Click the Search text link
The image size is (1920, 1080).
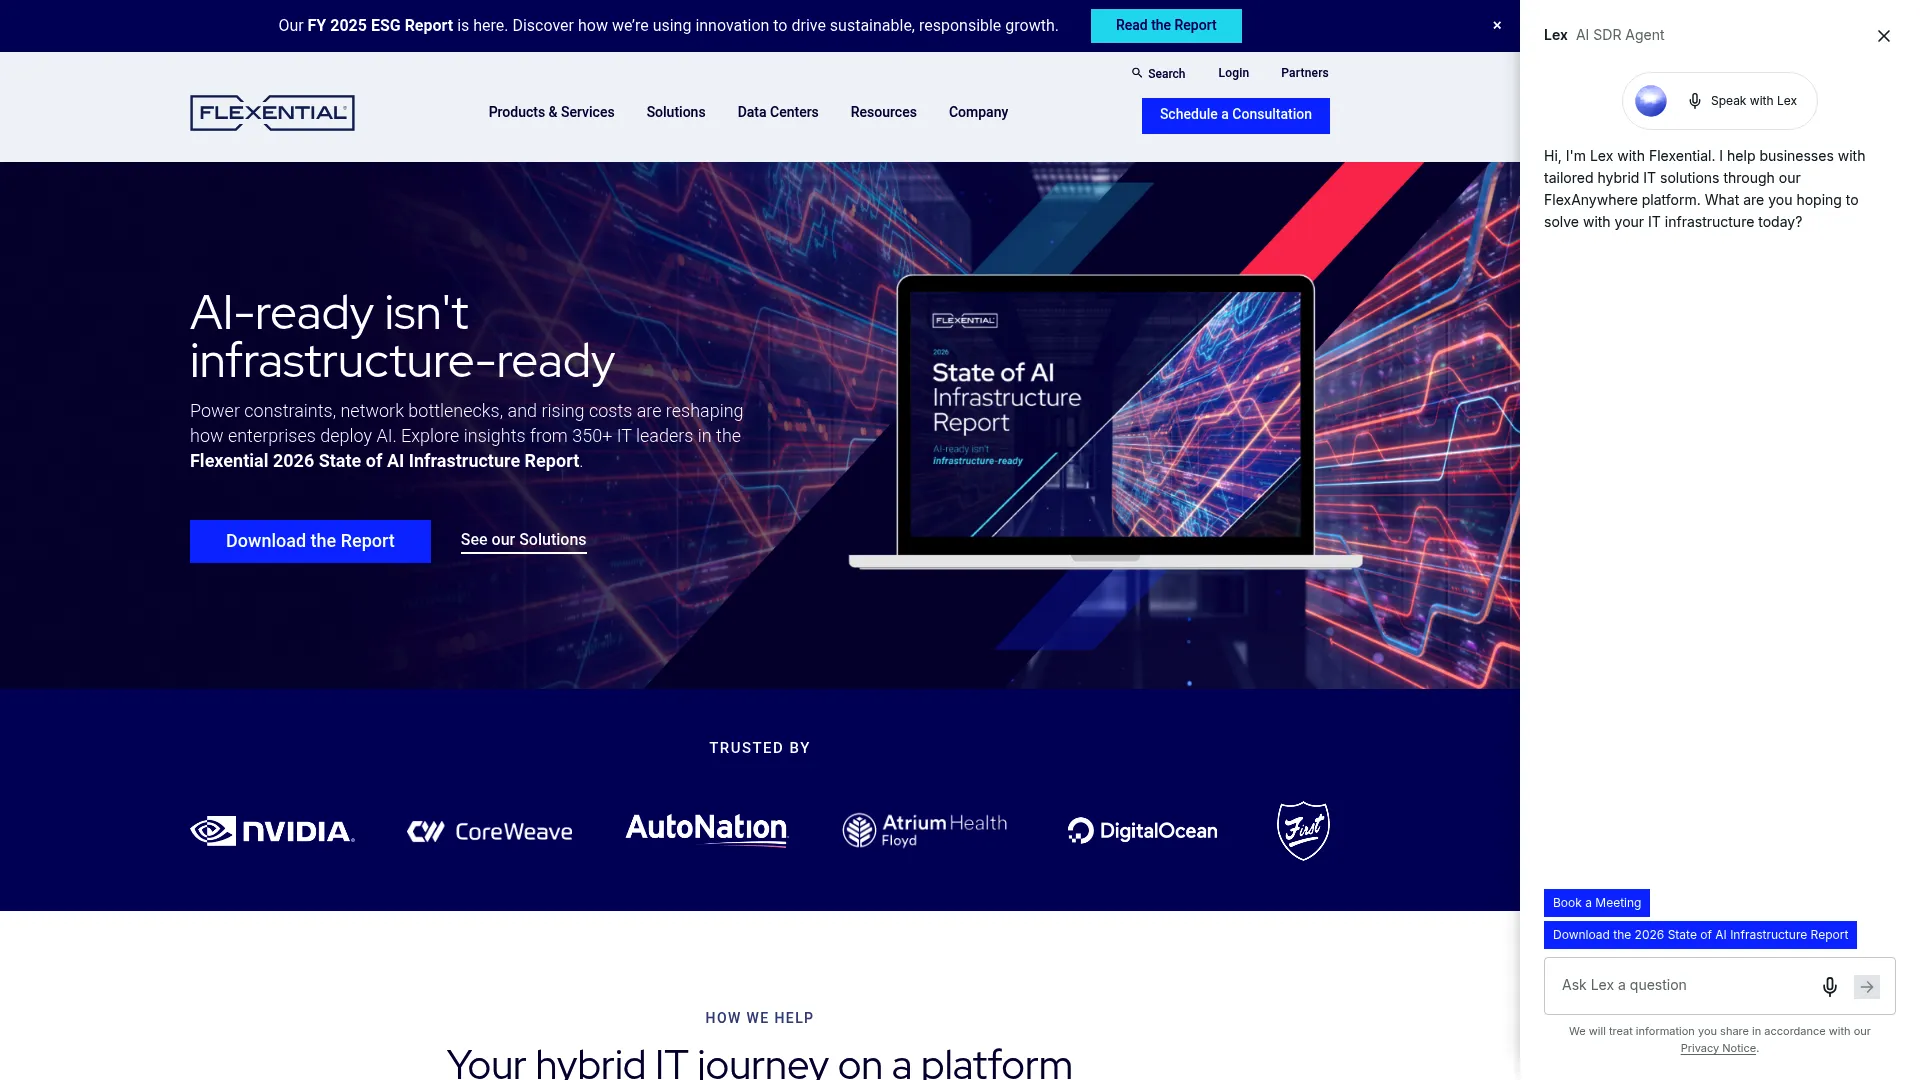(x=1166, y=74)
